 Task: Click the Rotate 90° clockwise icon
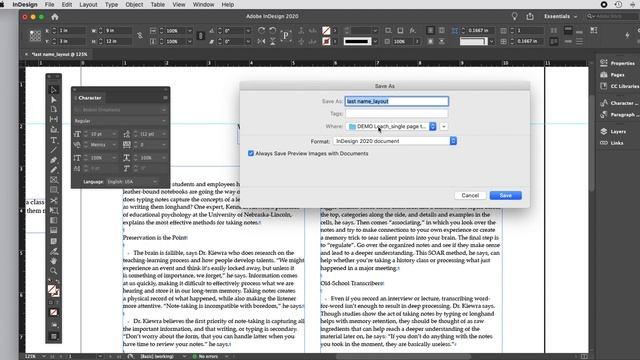point(262,31)
